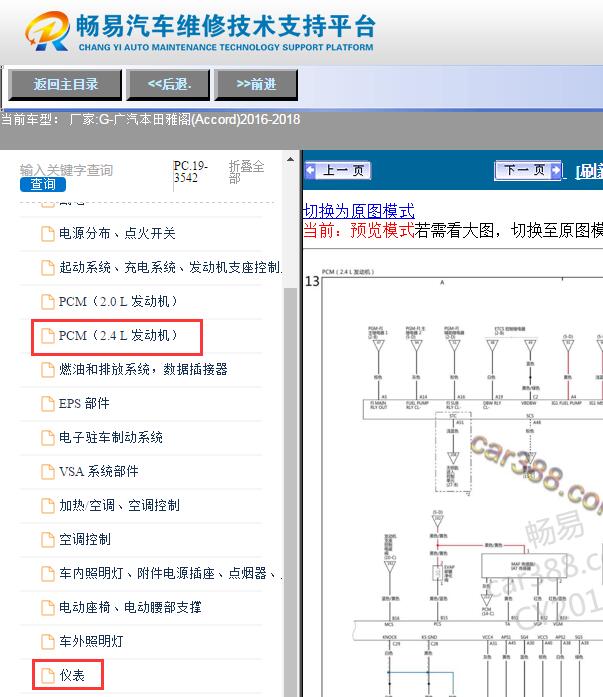Viewport: 603px width, 697px height.
Task: Click the left arrow icon on 上一页
Action: click(x=310, y=170)
